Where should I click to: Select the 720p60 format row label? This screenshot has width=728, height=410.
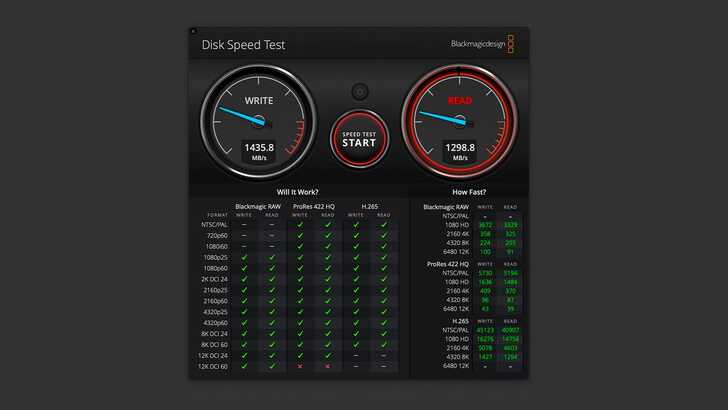(x=217, y=235)
